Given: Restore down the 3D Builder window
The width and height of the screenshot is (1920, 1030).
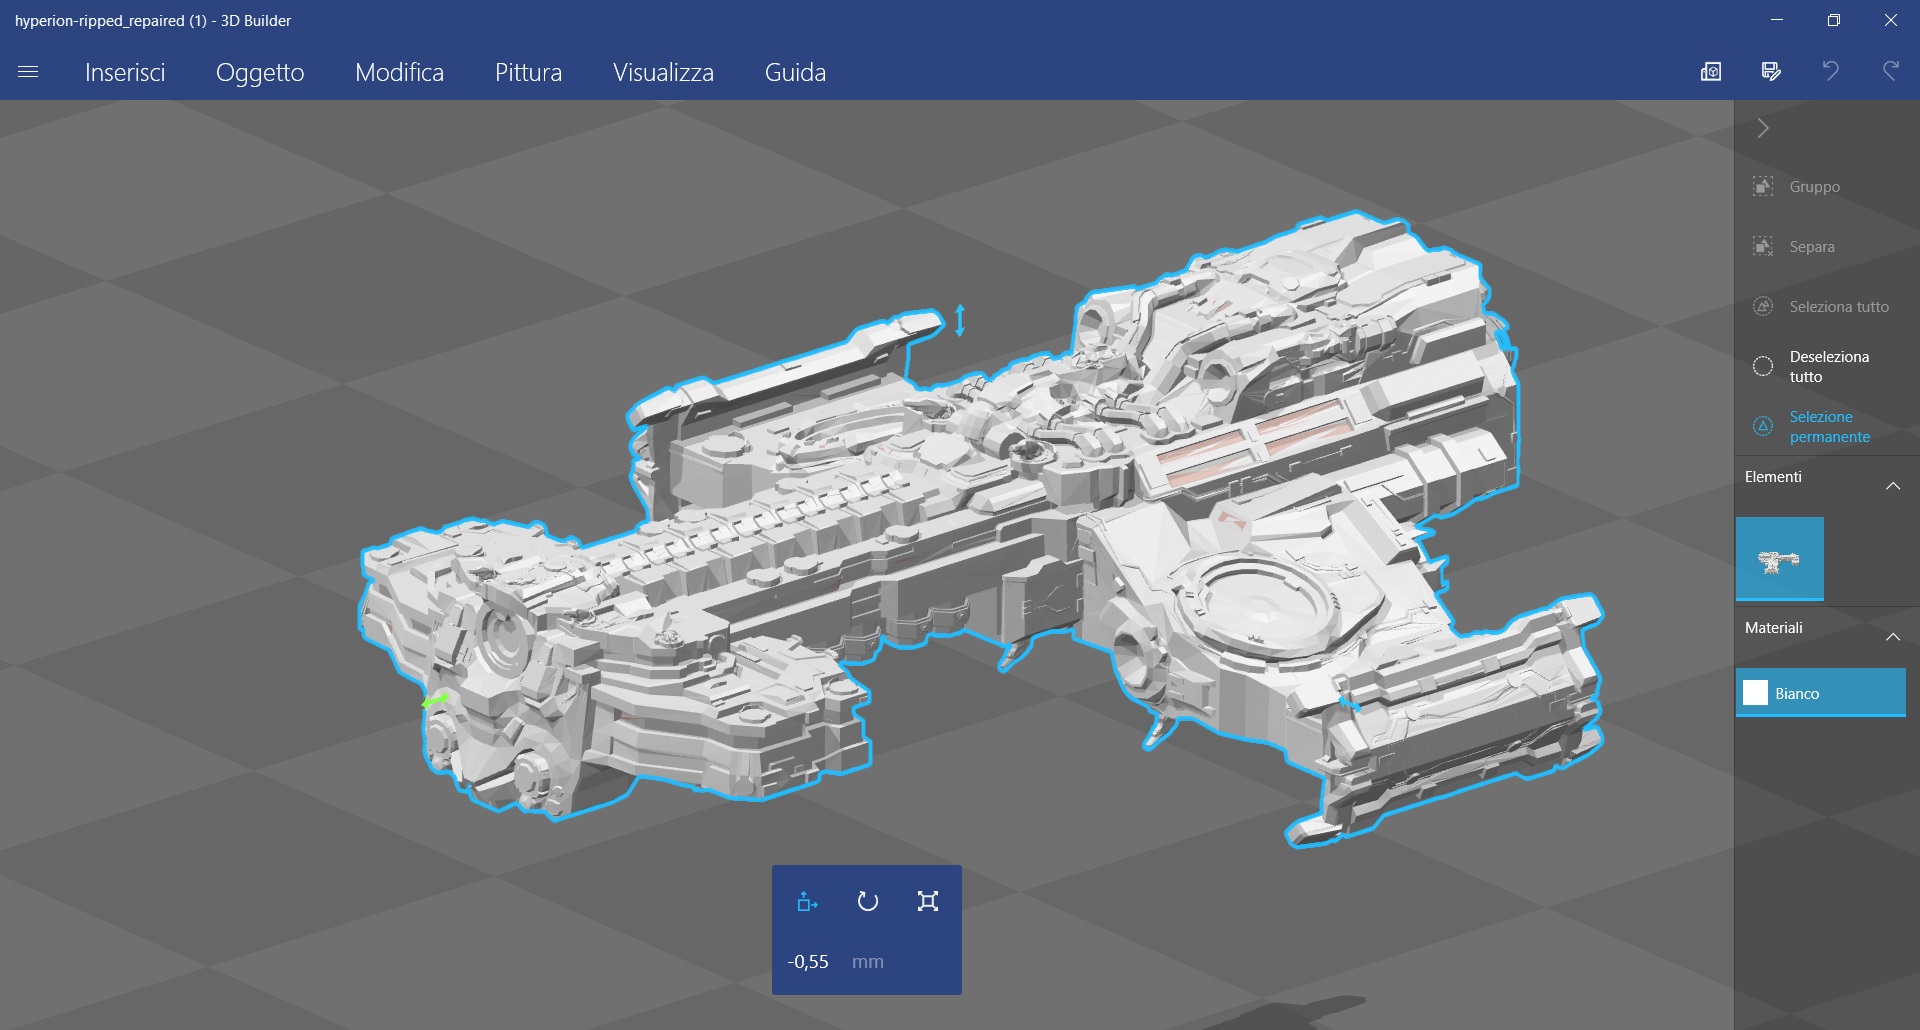Looking at the screenshot, I should pos(1833,20).
